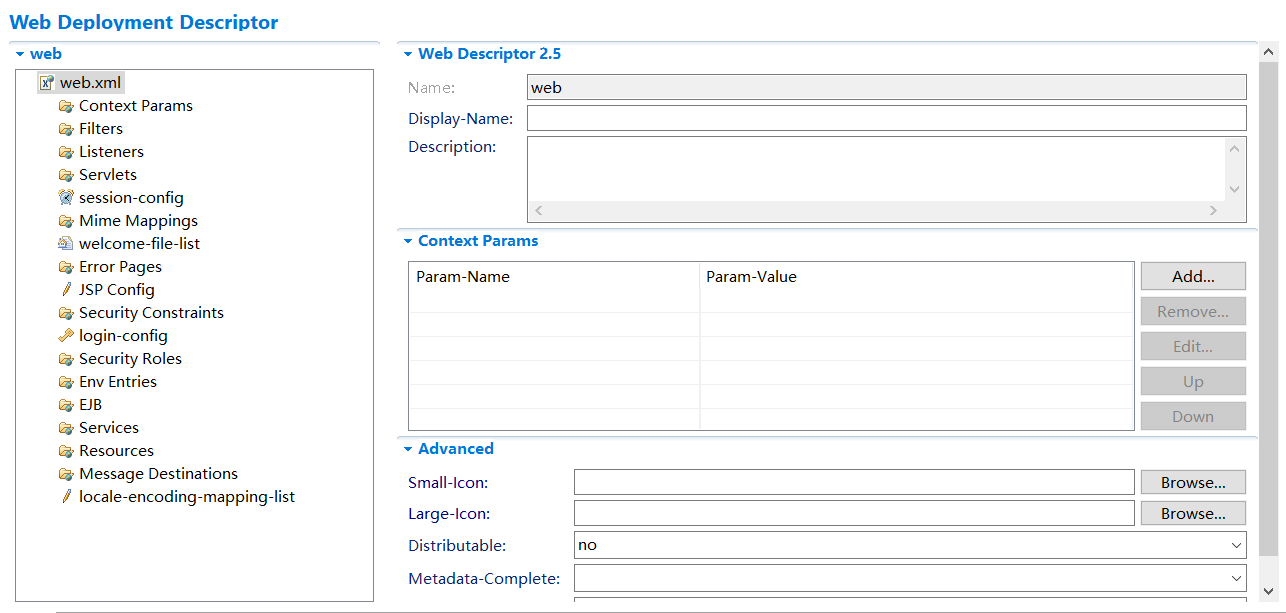This screenshot has width=1286, height=613.
Task: Click the main panel scroll-down arrow
Action: pyautogui.click(x=1269, y=590)
